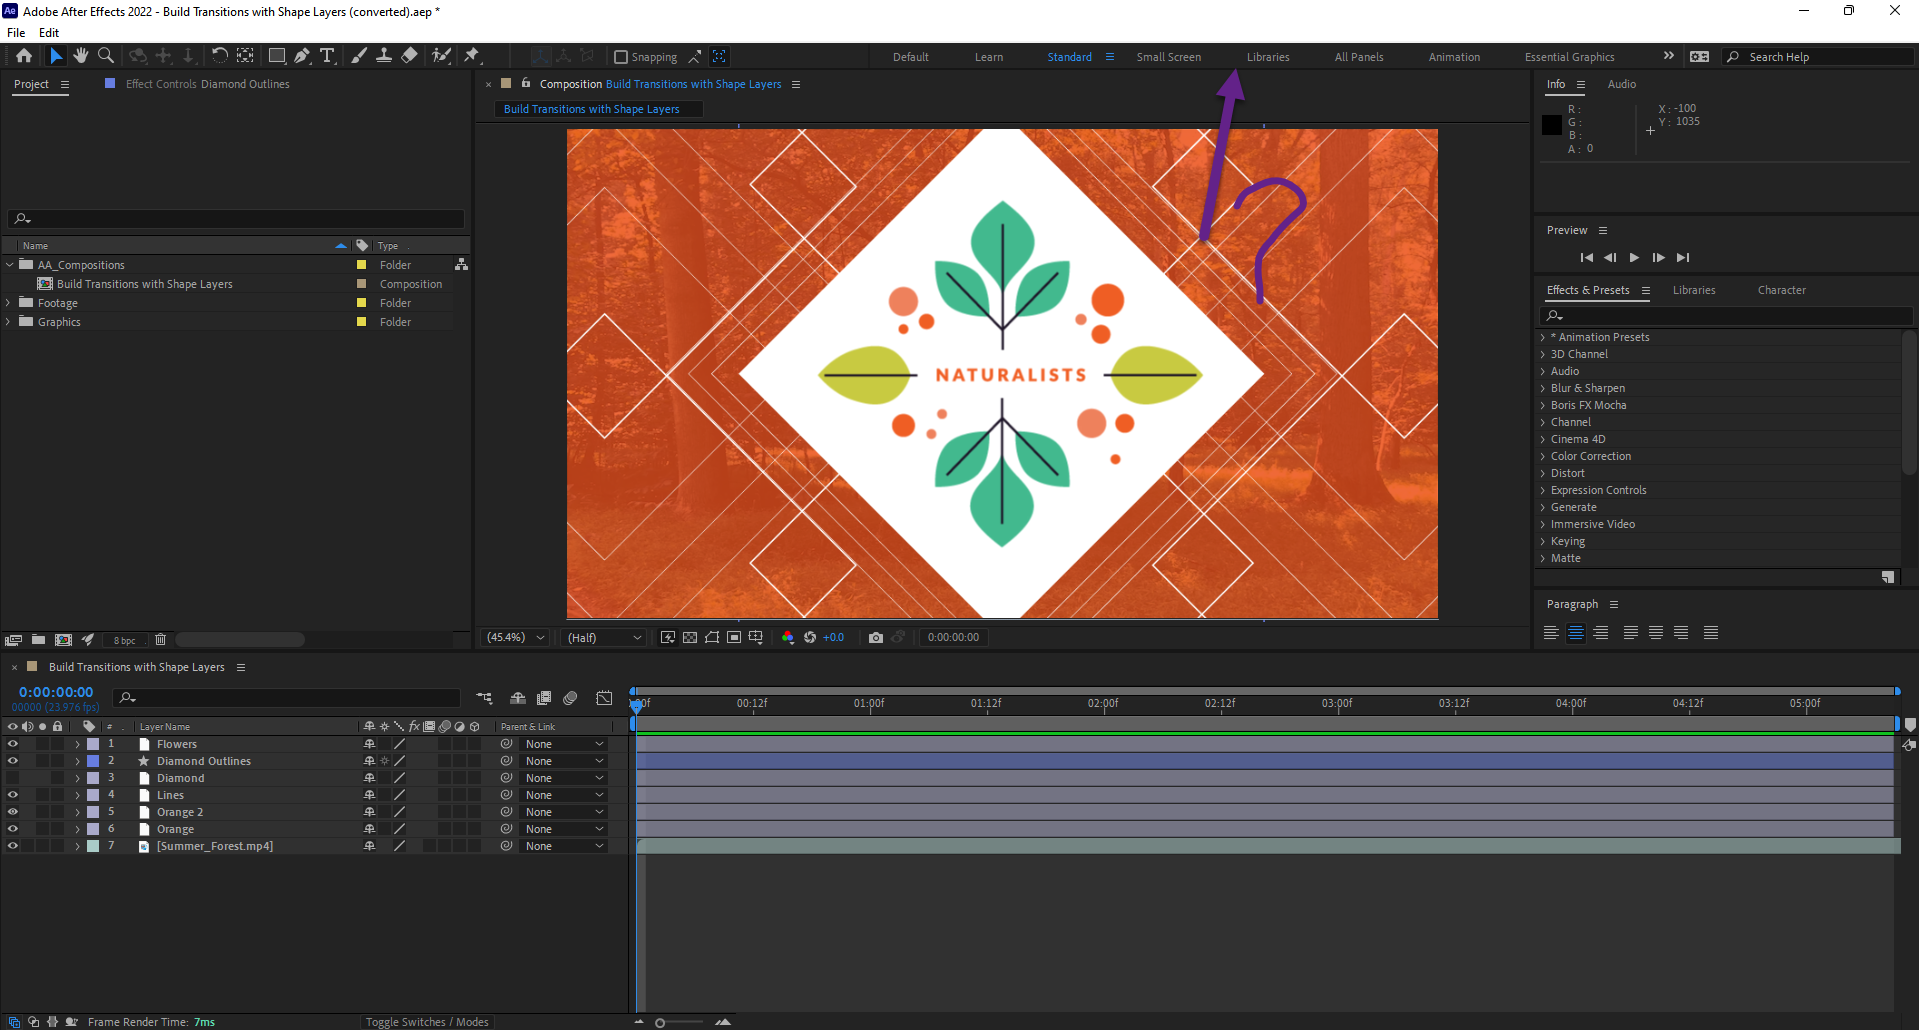Take a snapshot of the composition

click(876, 637)
